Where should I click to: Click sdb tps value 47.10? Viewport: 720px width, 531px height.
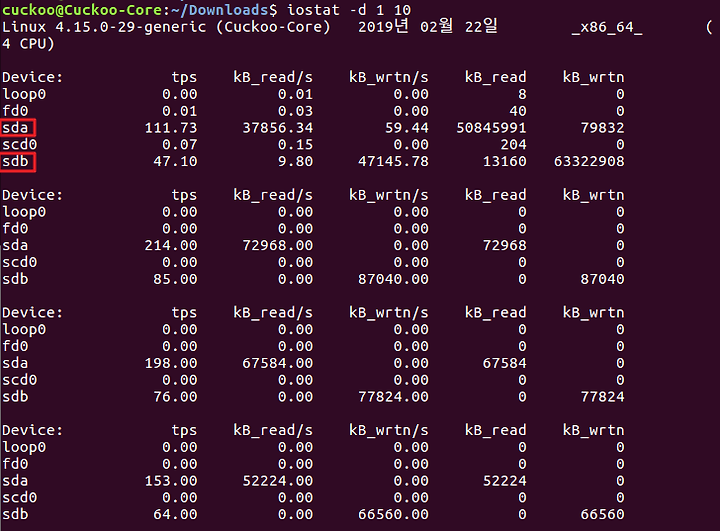pyautogui.click(x=175, y=161)
